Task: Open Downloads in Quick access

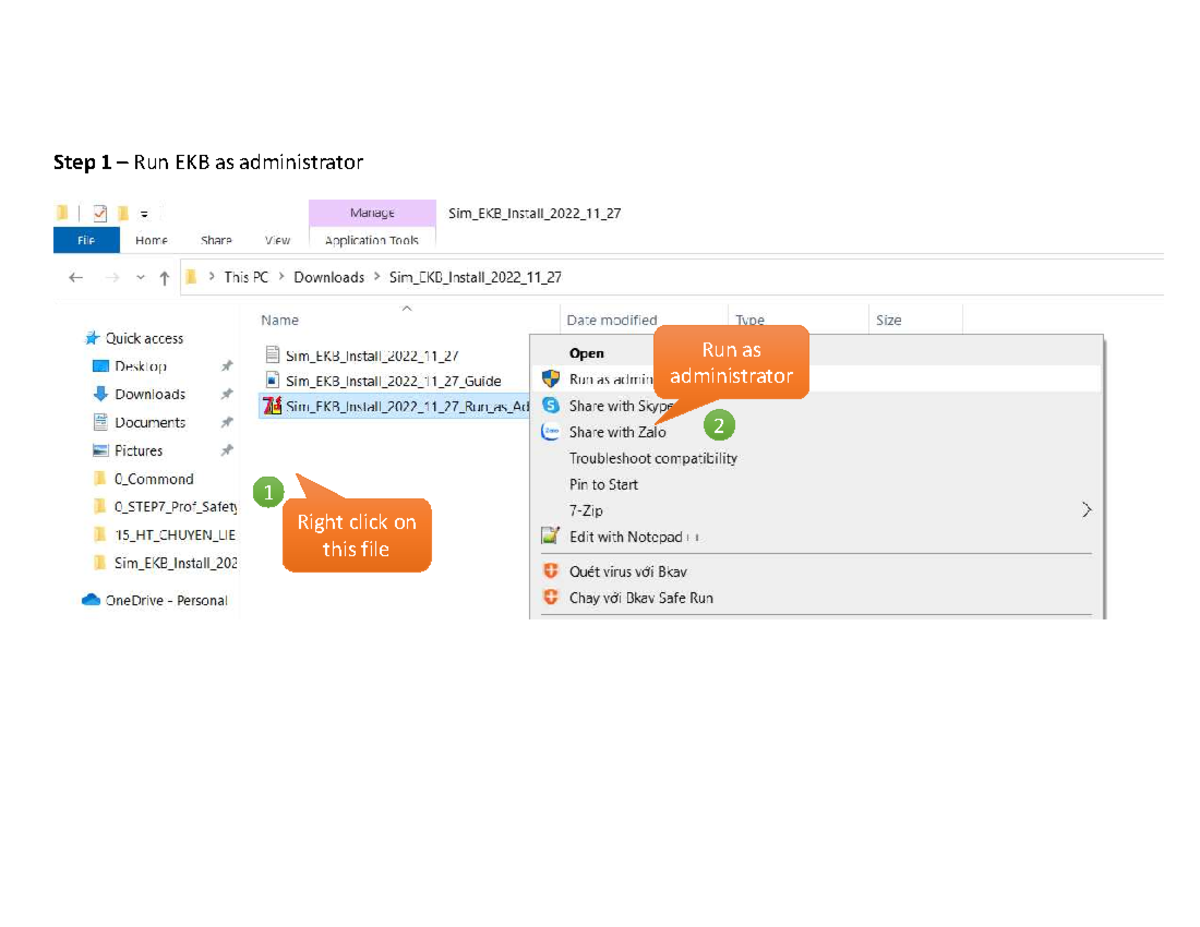Action: tap(150, 394)
